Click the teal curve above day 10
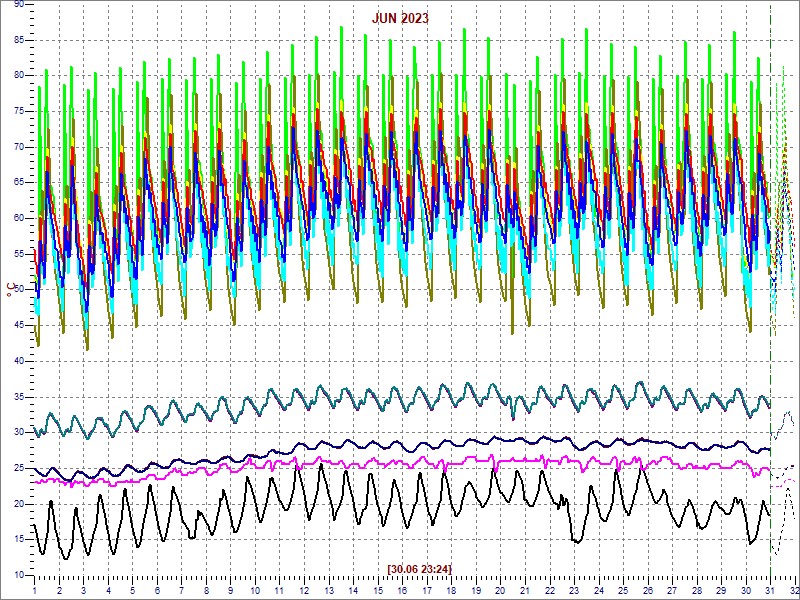Viewport: 800px width, 600px height. tap(256, 408)
